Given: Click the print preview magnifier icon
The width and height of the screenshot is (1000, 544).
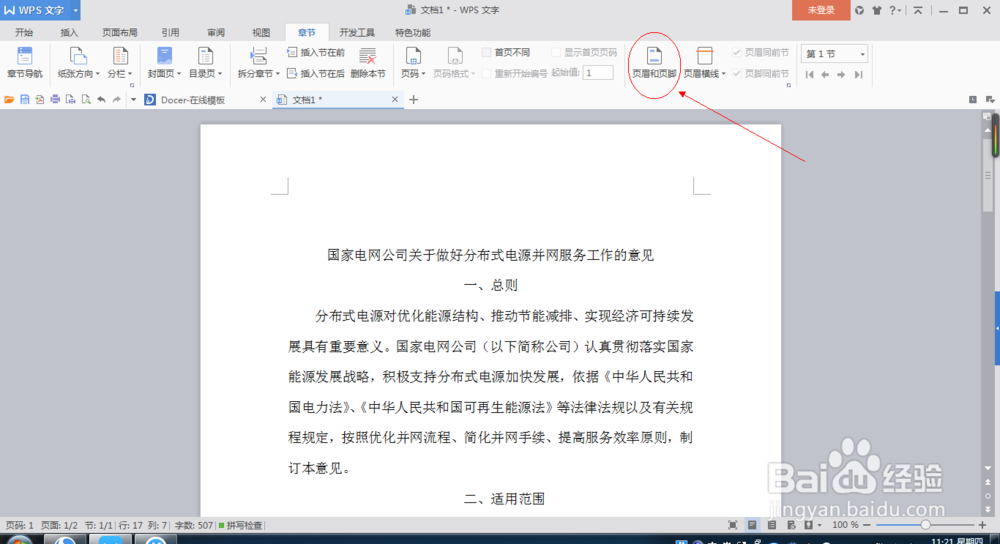Looking at the screenshot, I should (85, 99).
